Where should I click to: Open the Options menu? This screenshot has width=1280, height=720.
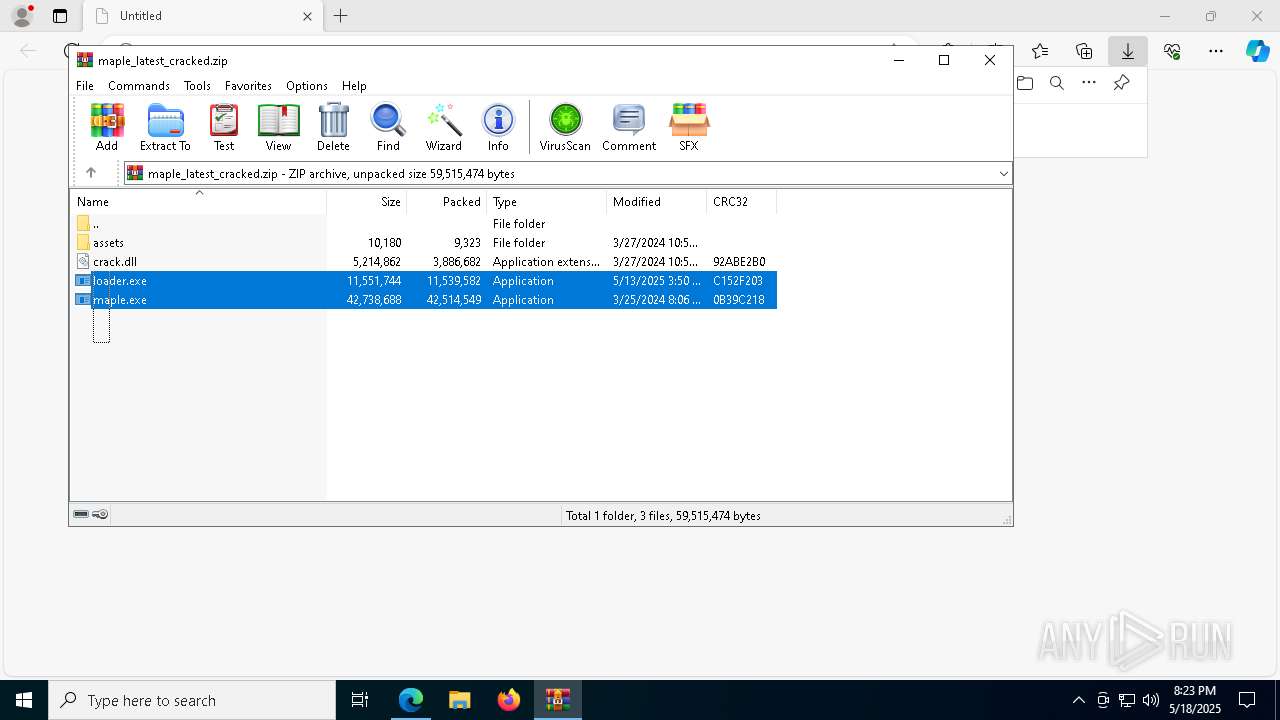[307, 86]
